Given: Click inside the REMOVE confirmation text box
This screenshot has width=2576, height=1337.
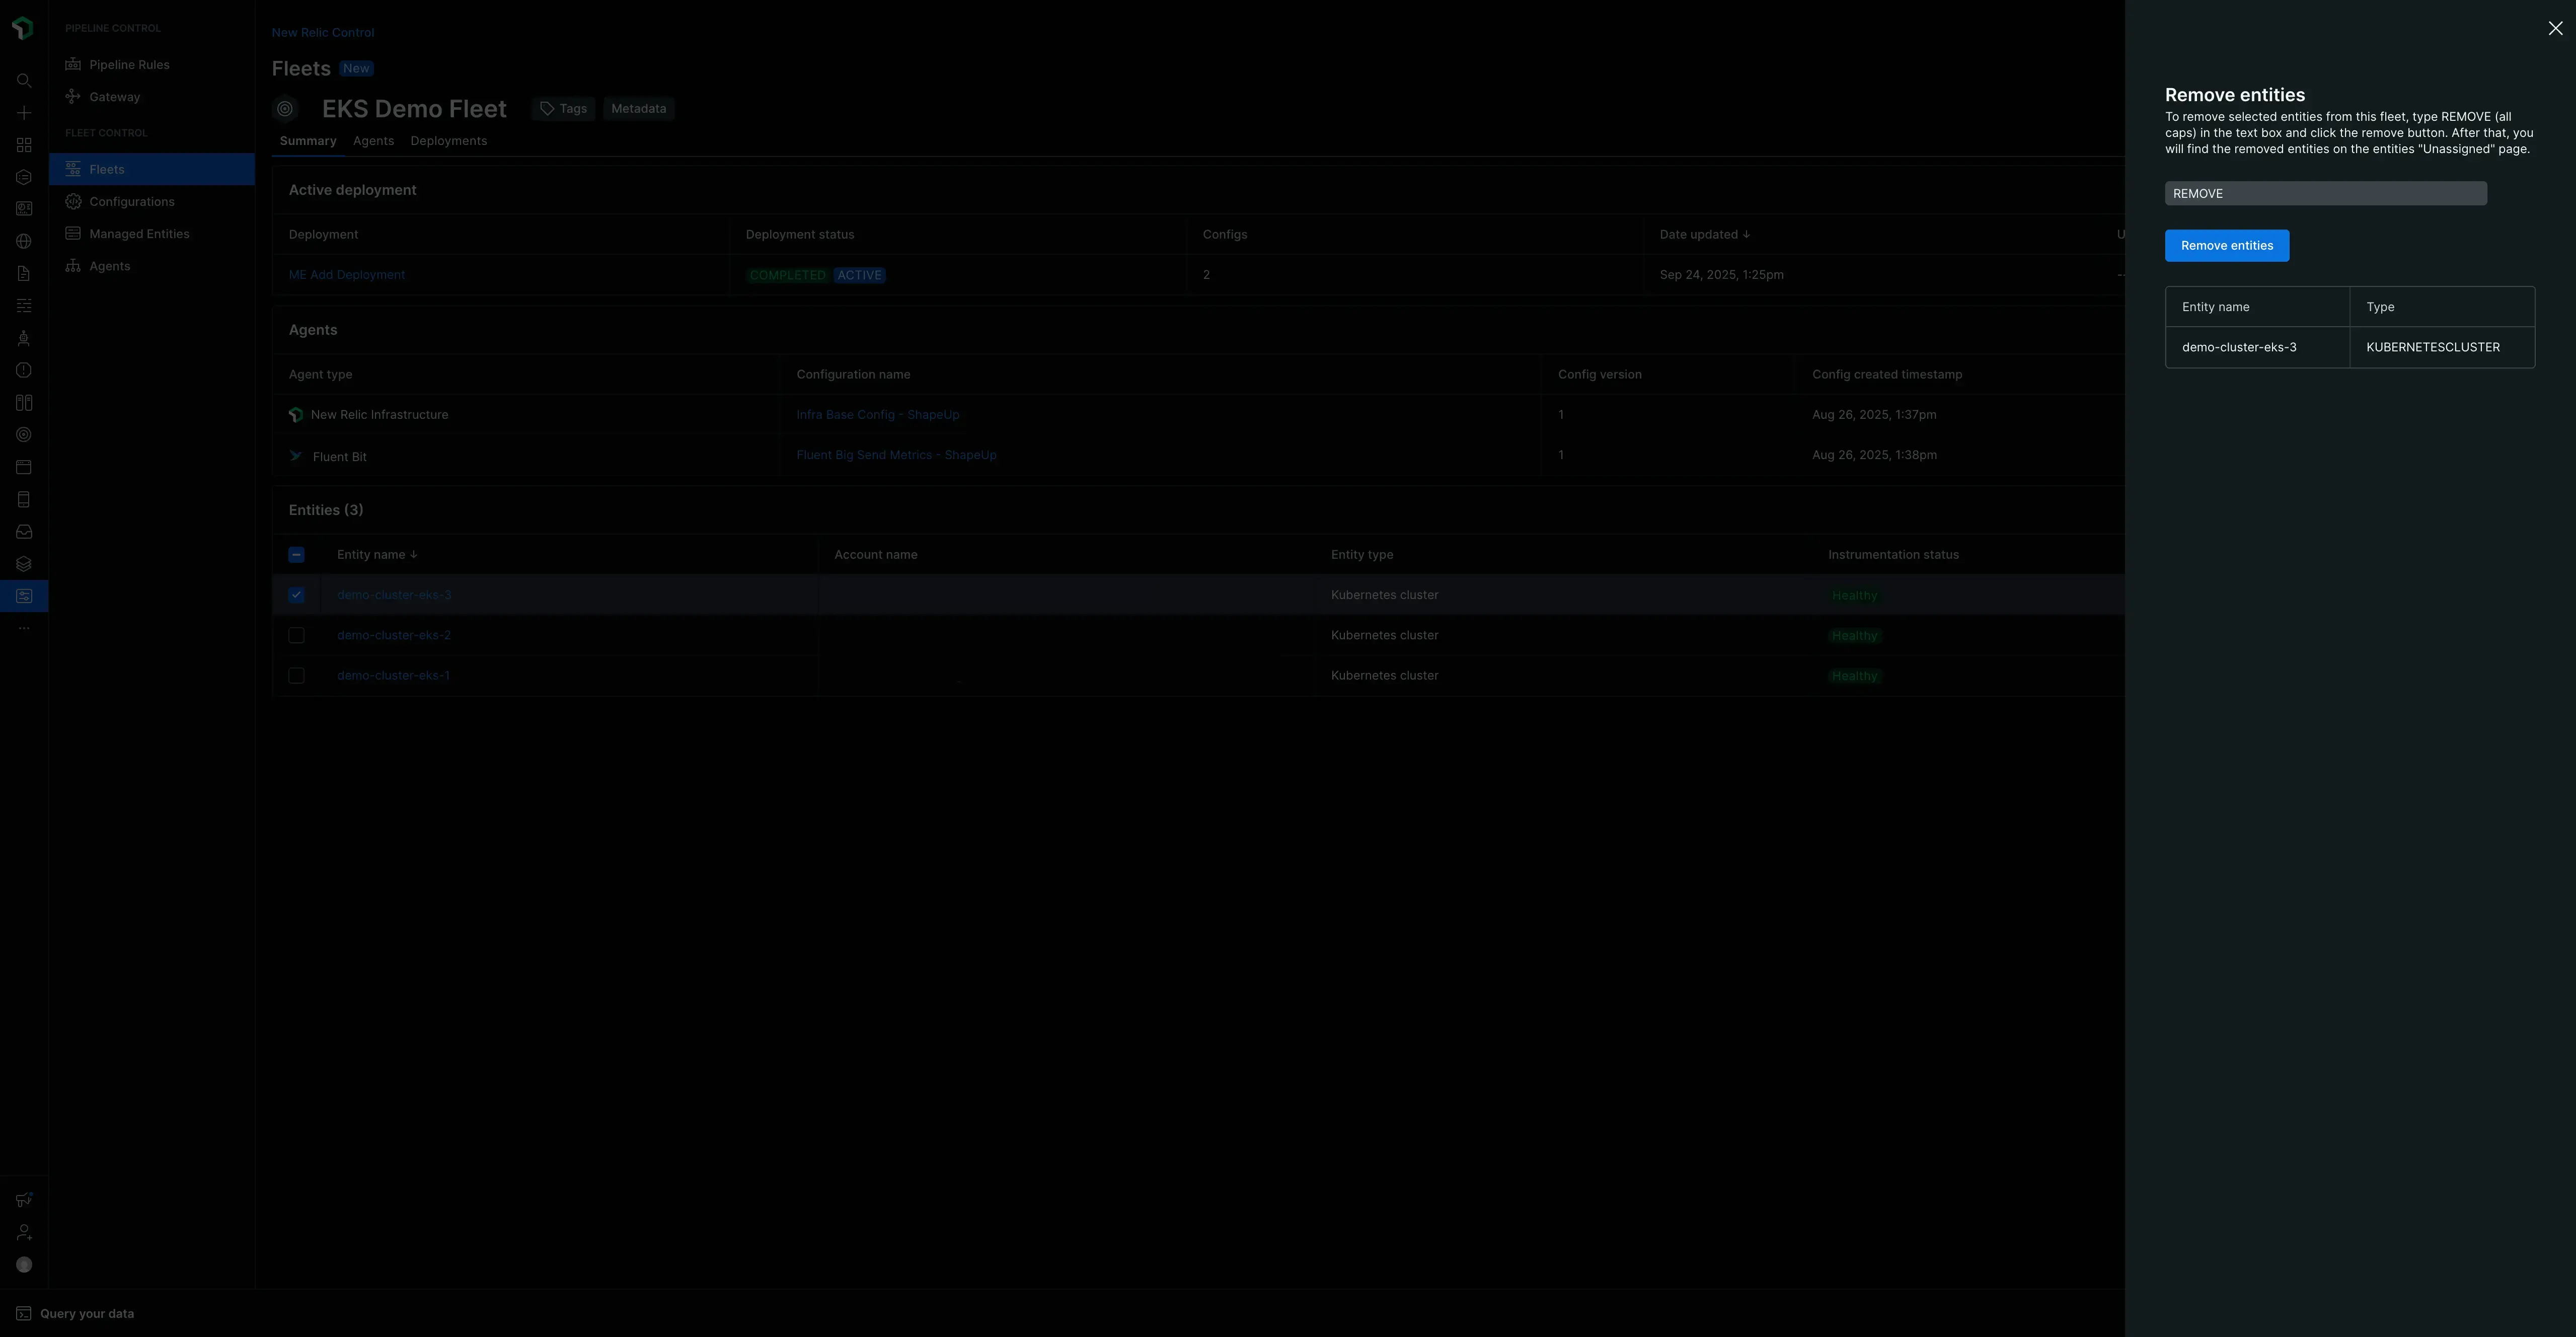Looking at the screenshot, I should (2325, 192).
